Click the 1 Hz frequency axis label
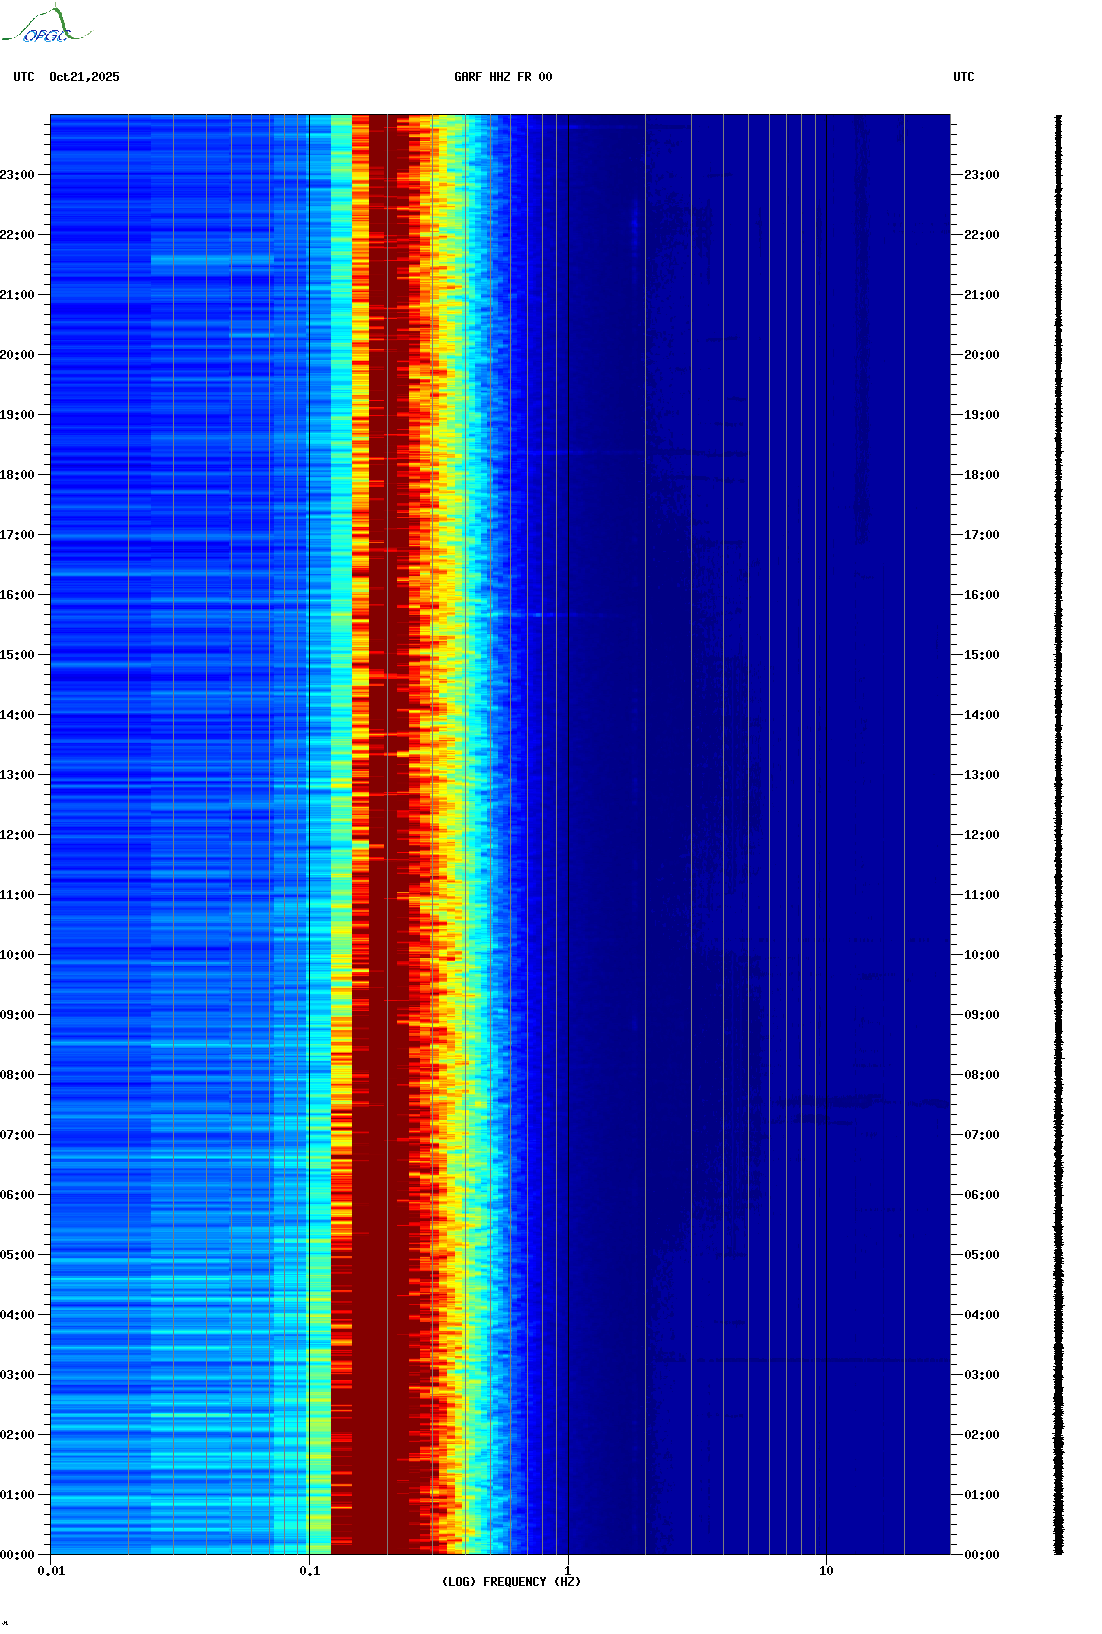Screen dimensions: 1102x1634 pyautogui.click(x=568, y=1570)
